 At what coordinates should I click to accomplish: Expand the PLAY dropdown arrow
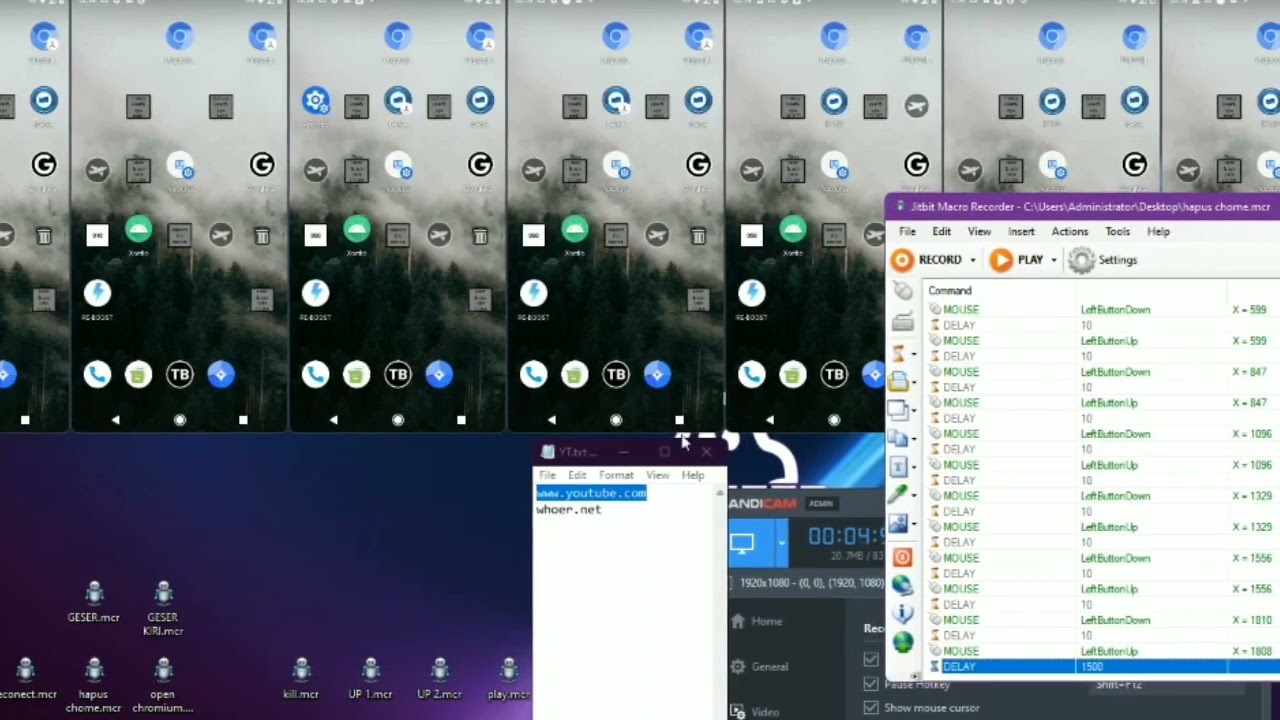coord(1053,260)
